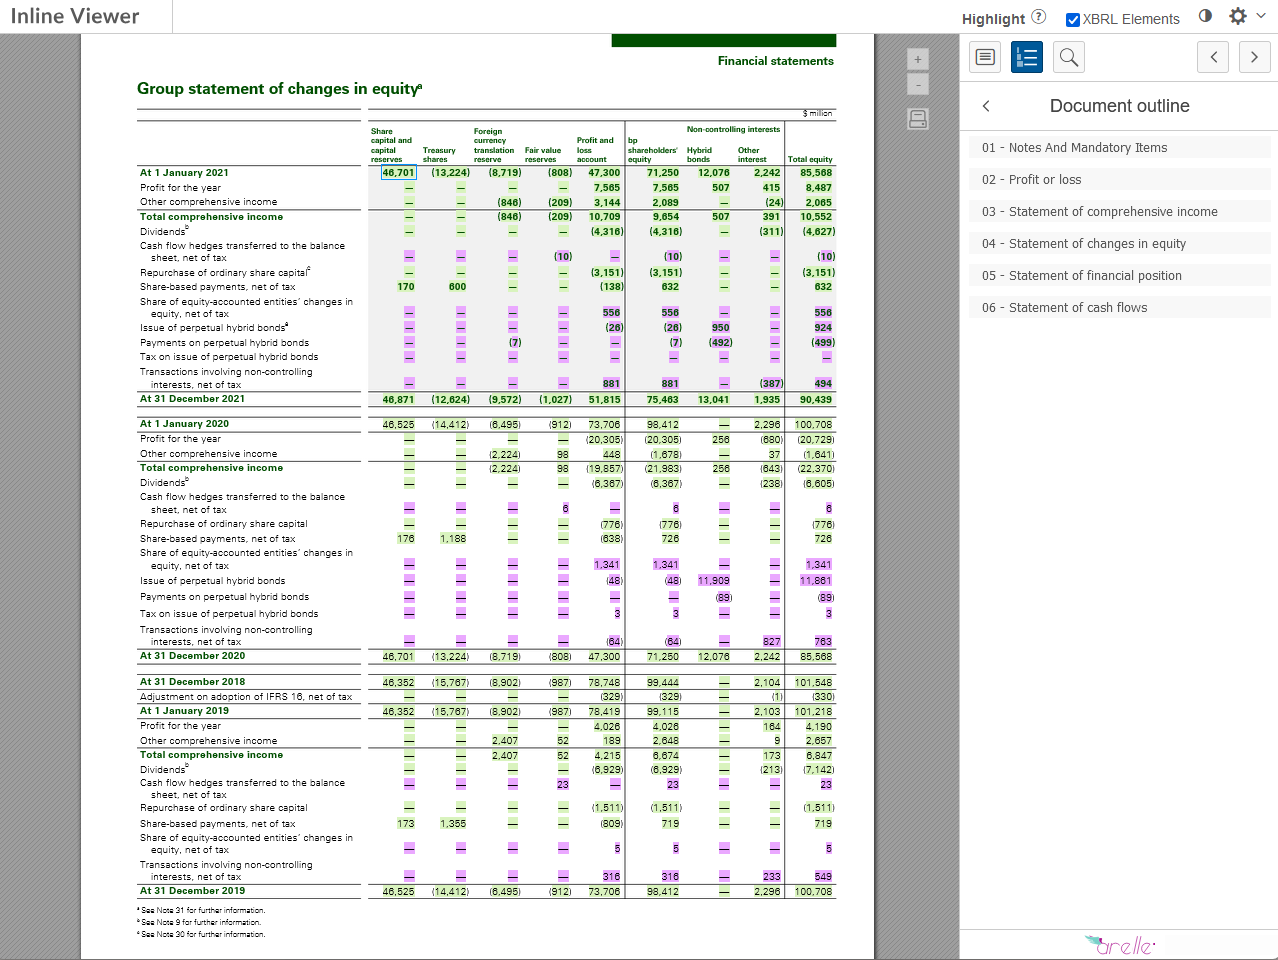Image resolution: width=1278 pixels, height=960 pixels.
Task: Select 13,041 hybrid bonds at 31 December 2021
Action: pyautogui.click(x=714, y=400)
